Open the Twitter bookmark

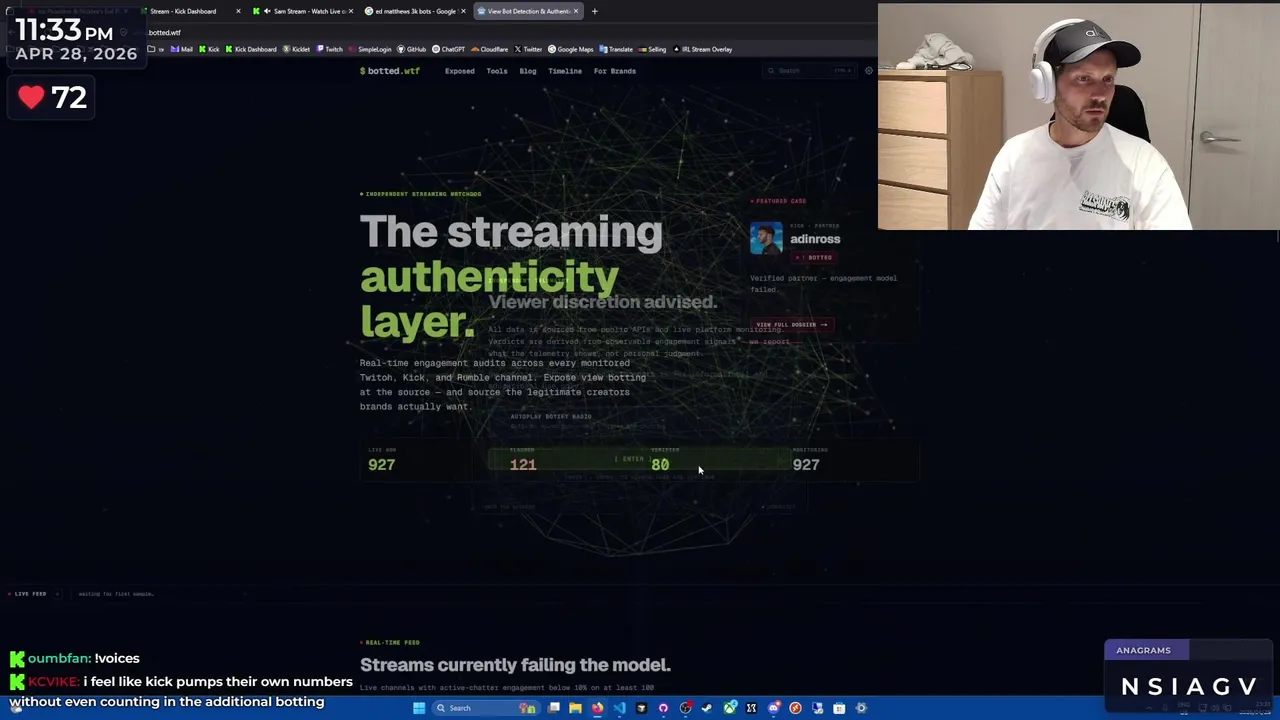[x=528, y=49]
